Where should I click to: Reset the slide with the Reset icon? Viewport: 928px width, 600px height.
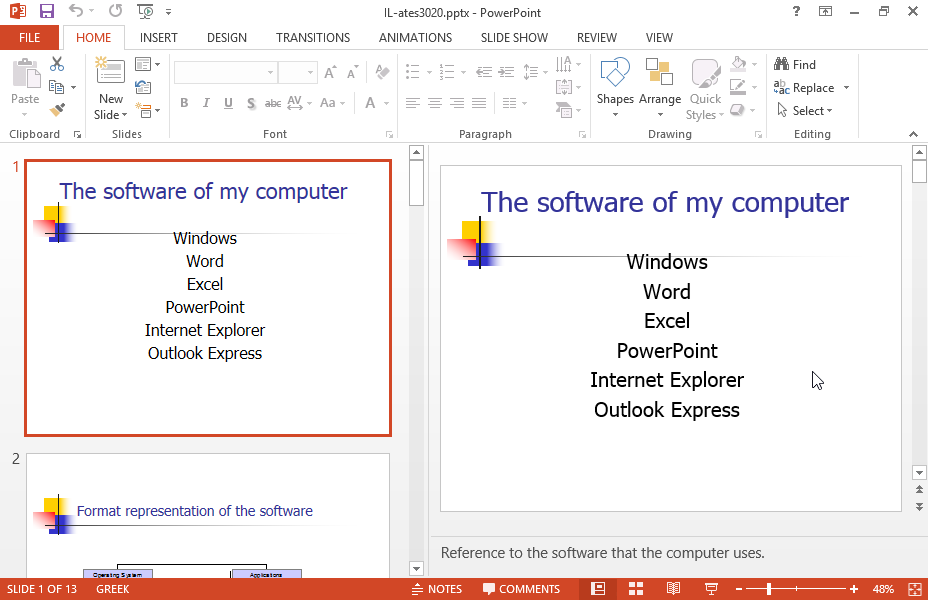143,88
